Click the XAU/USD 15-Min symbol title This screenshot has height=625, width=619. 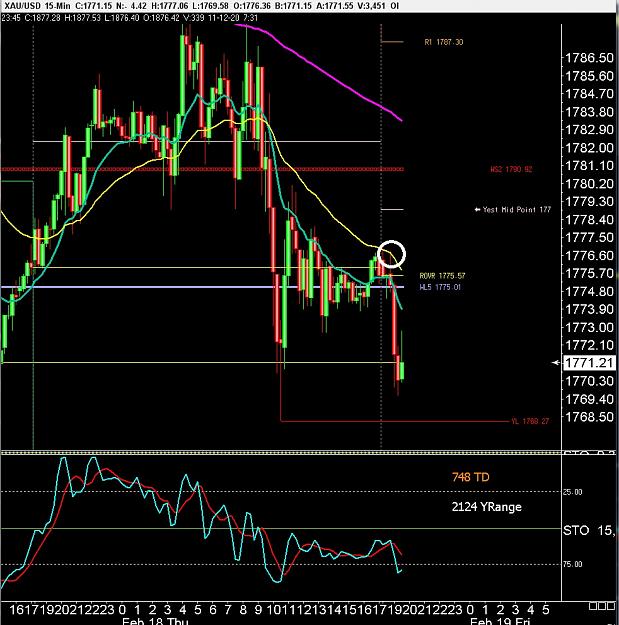(37, 6)
